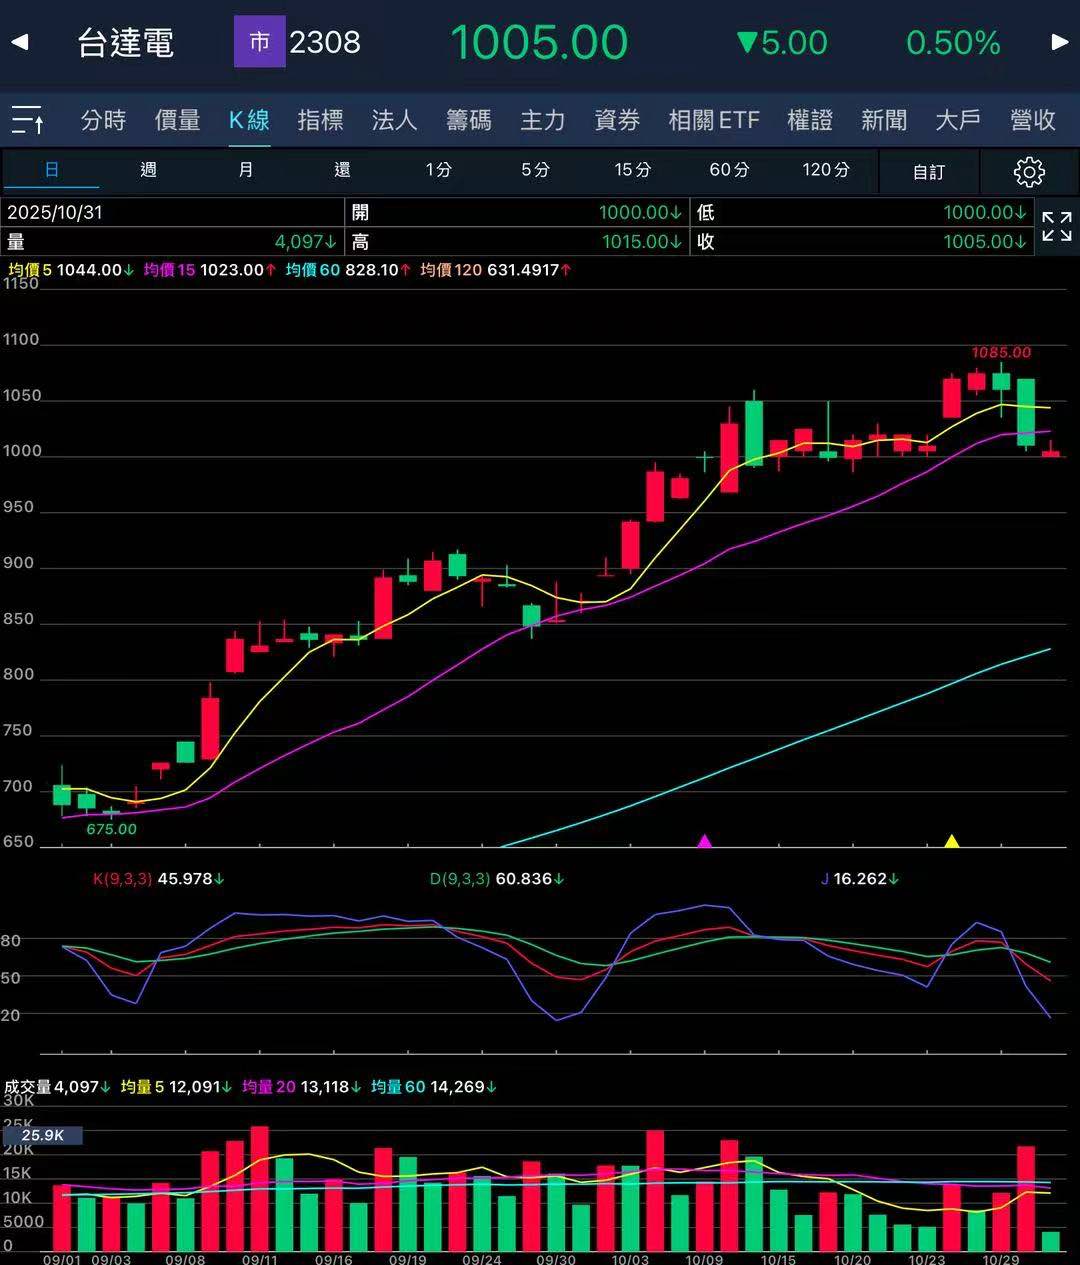Select 60分 interval button
The height and width of the screenshot is (1265, 1080).
click(729, 170)
